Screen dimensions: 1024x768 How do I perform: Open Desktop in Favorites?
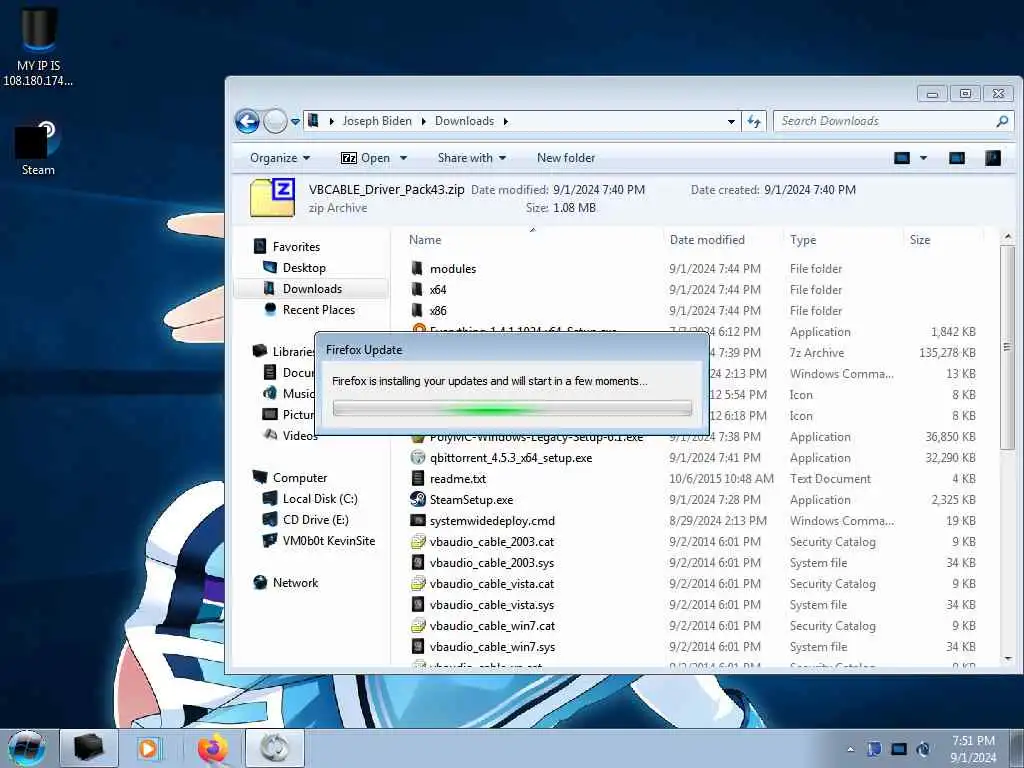point(304,268)
